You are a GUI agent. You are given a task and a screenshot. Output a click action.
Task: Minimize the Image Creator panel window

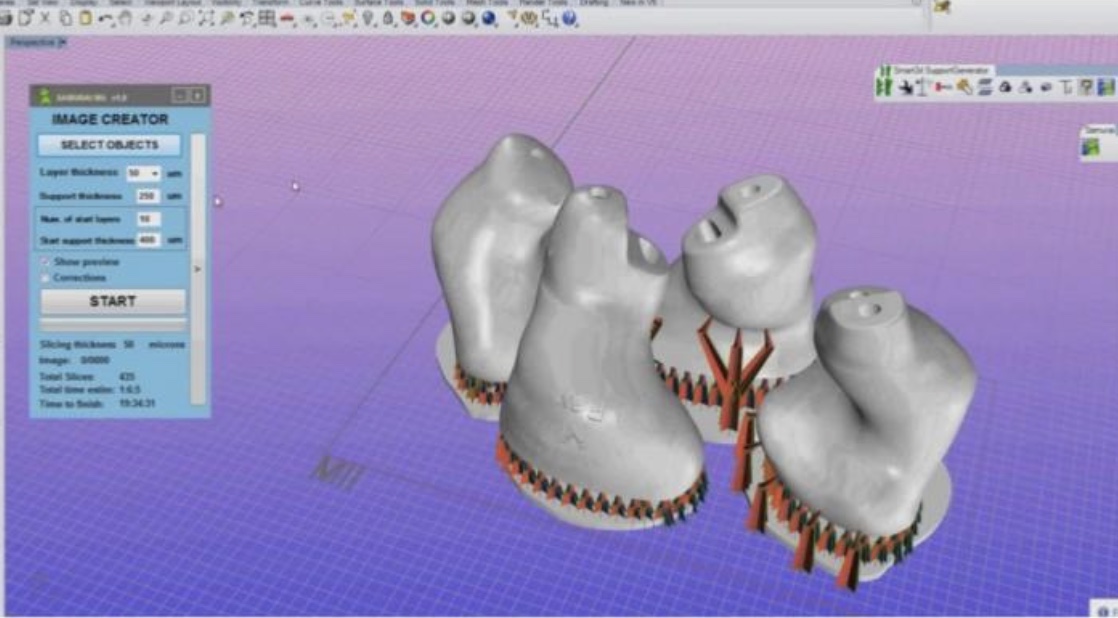point(180,96)
